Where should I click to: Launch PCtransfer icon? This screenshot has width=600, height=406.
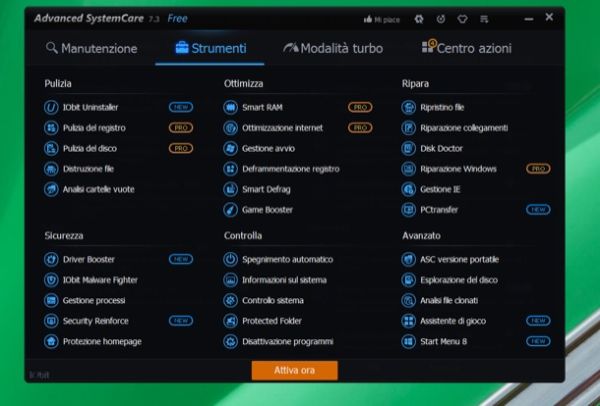pyautogui.click(x=408, y=210)
